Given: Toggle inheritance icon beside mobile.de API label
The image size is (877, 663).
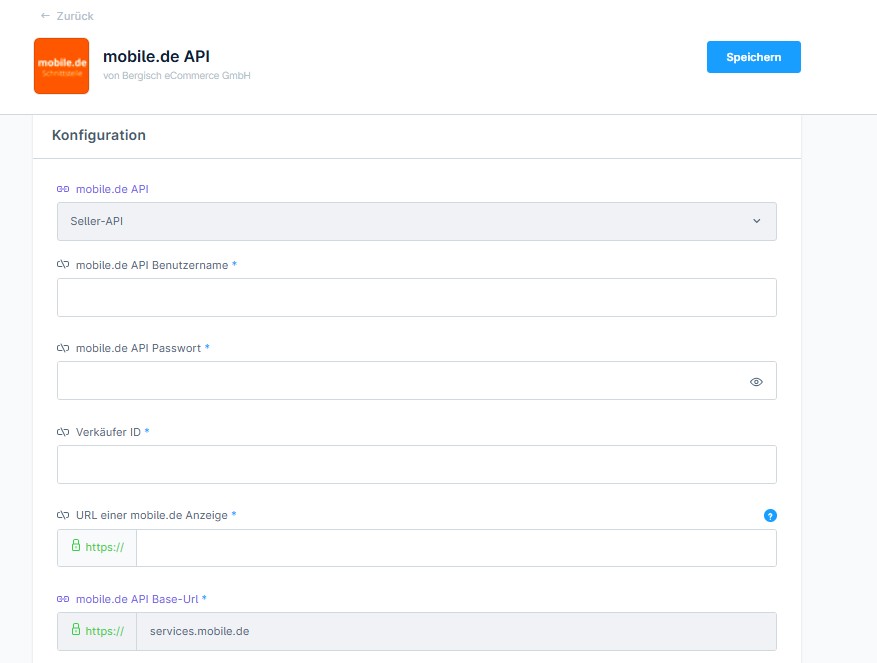Looking at the screenshot, I should (63, 189).
